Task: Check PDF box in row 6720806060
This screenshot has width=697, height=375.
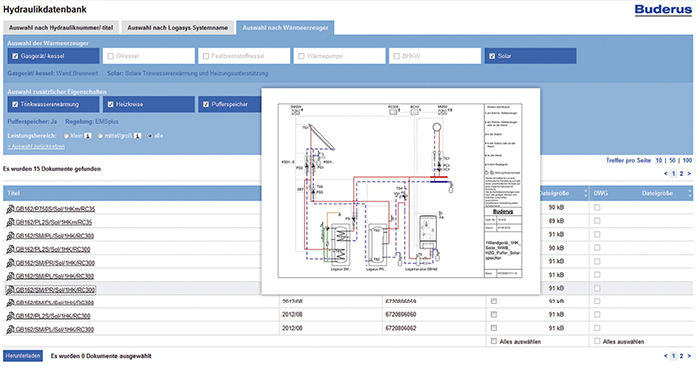Action: [493, 315]
